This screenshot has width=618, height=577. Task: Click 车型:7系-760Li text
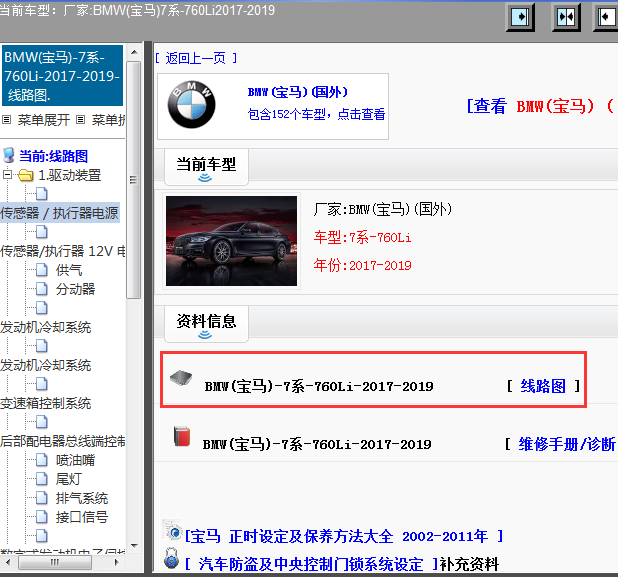coord(362,238)
